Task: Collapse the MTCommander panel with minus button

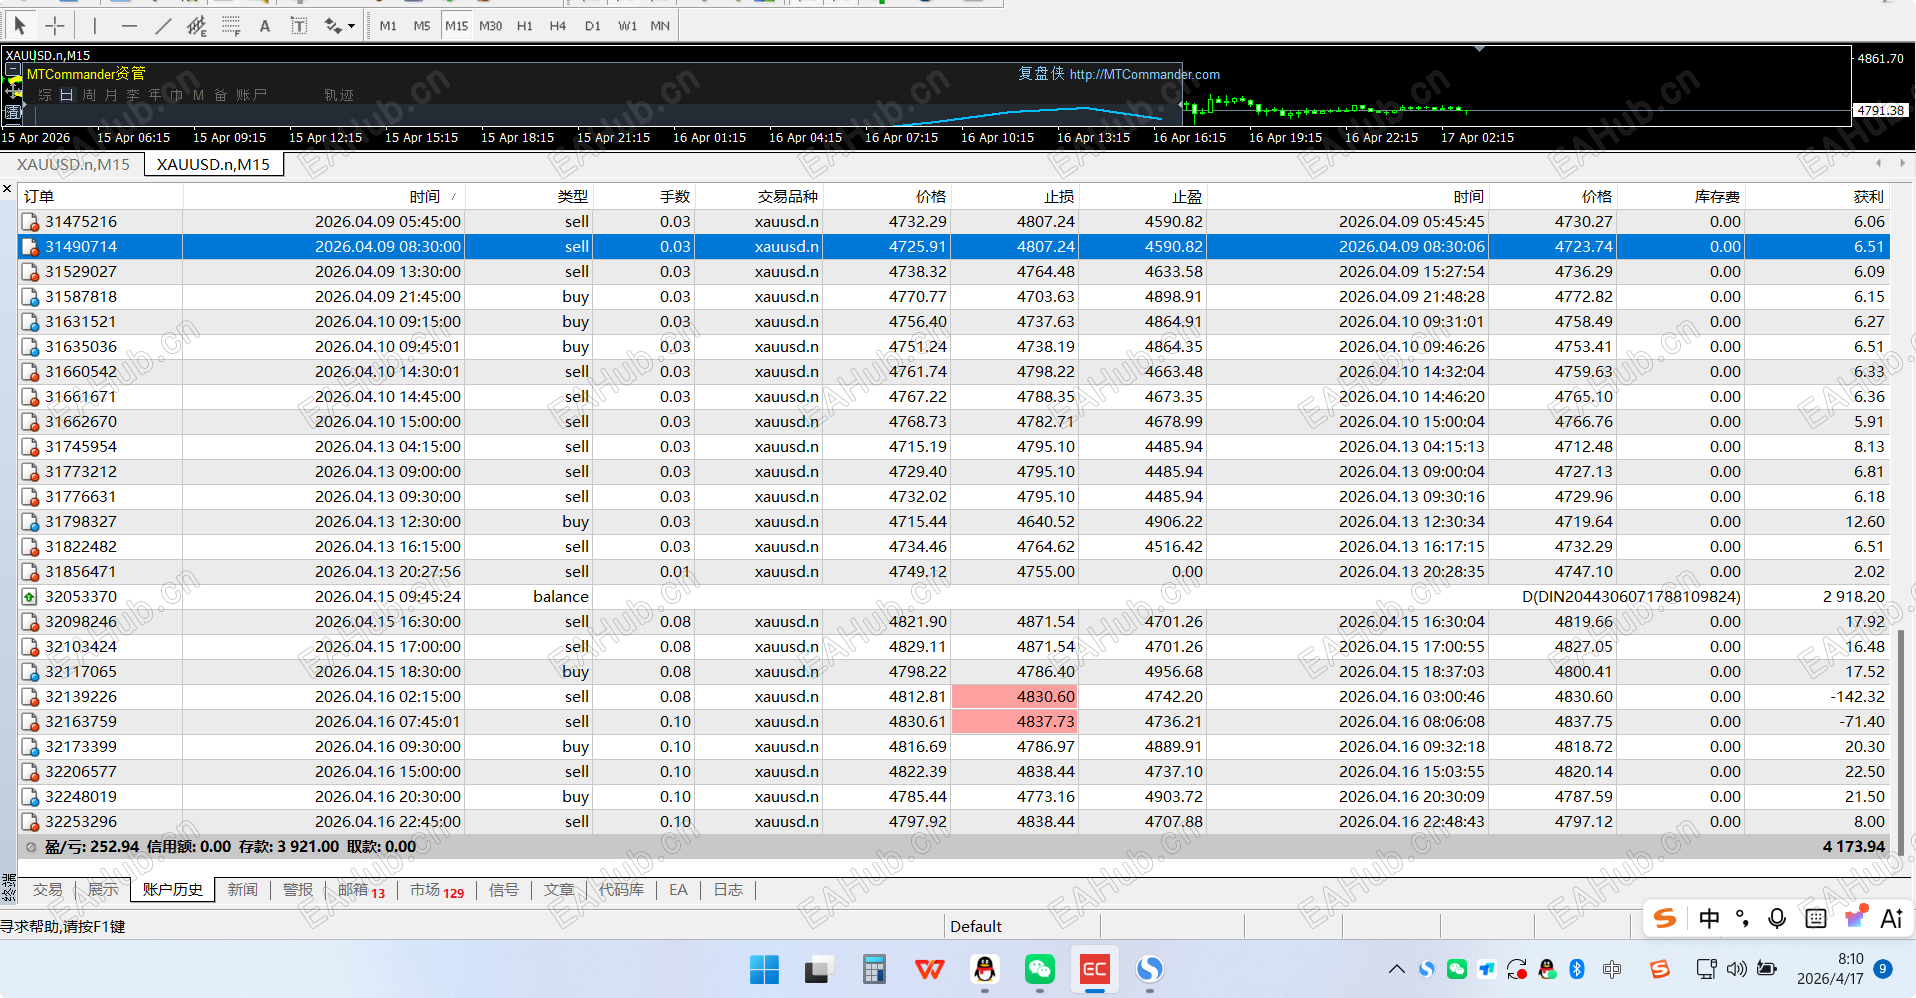Action: (13, 70)
